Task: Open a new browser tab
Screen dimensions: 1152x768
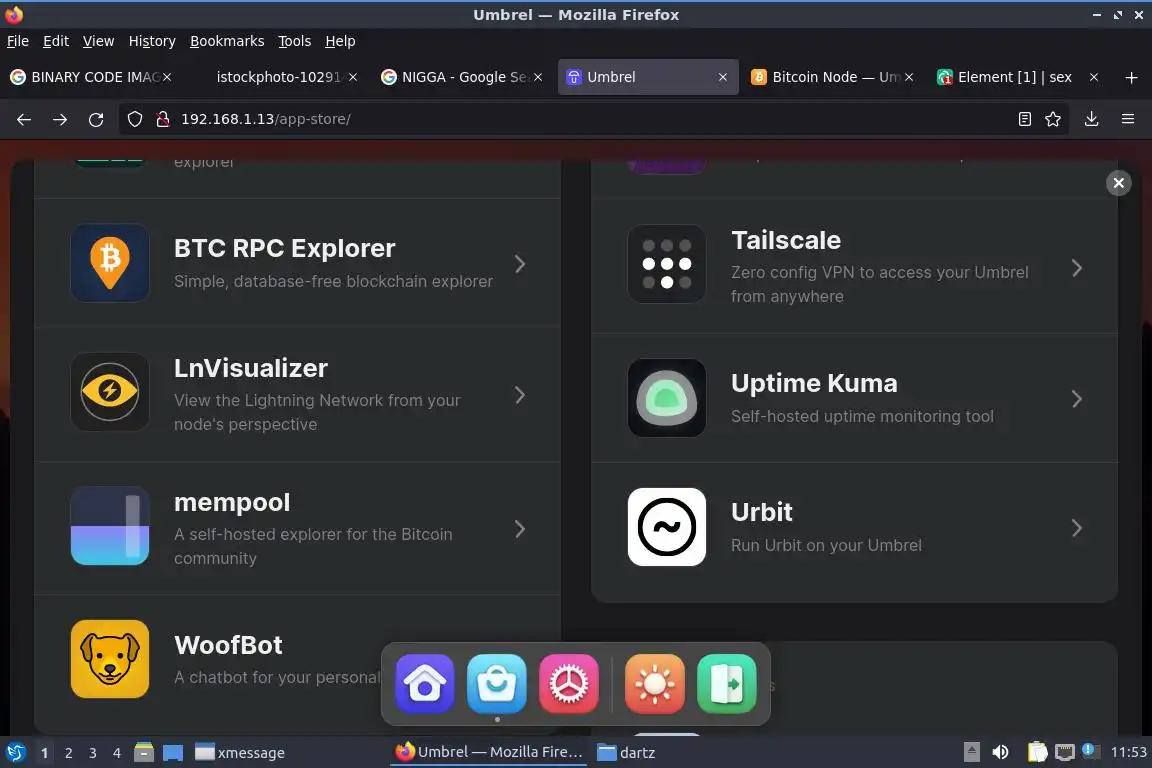Action: point(1131,77)
